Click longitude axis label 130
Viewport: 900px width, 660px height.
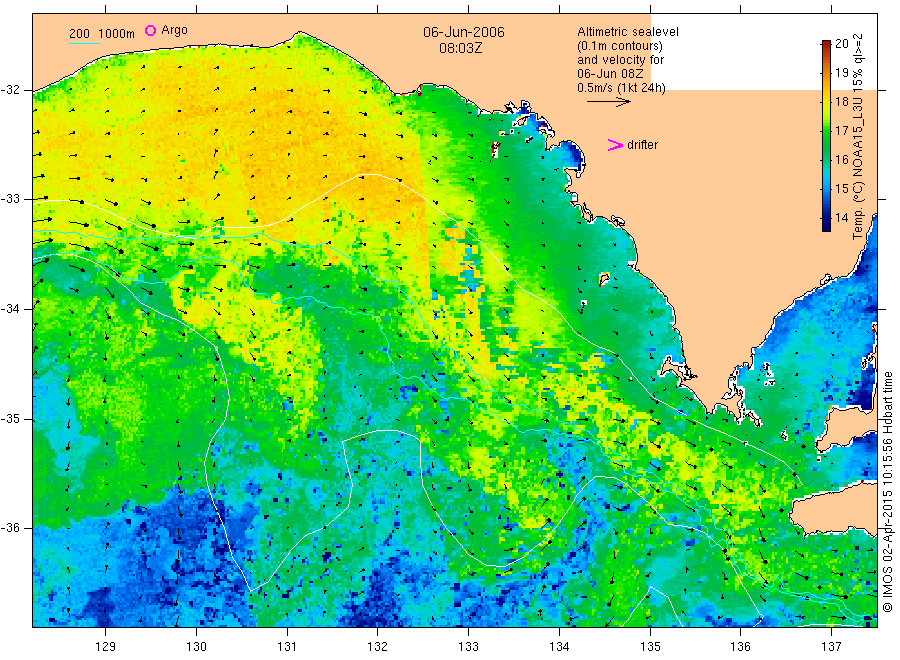(196, 647)
